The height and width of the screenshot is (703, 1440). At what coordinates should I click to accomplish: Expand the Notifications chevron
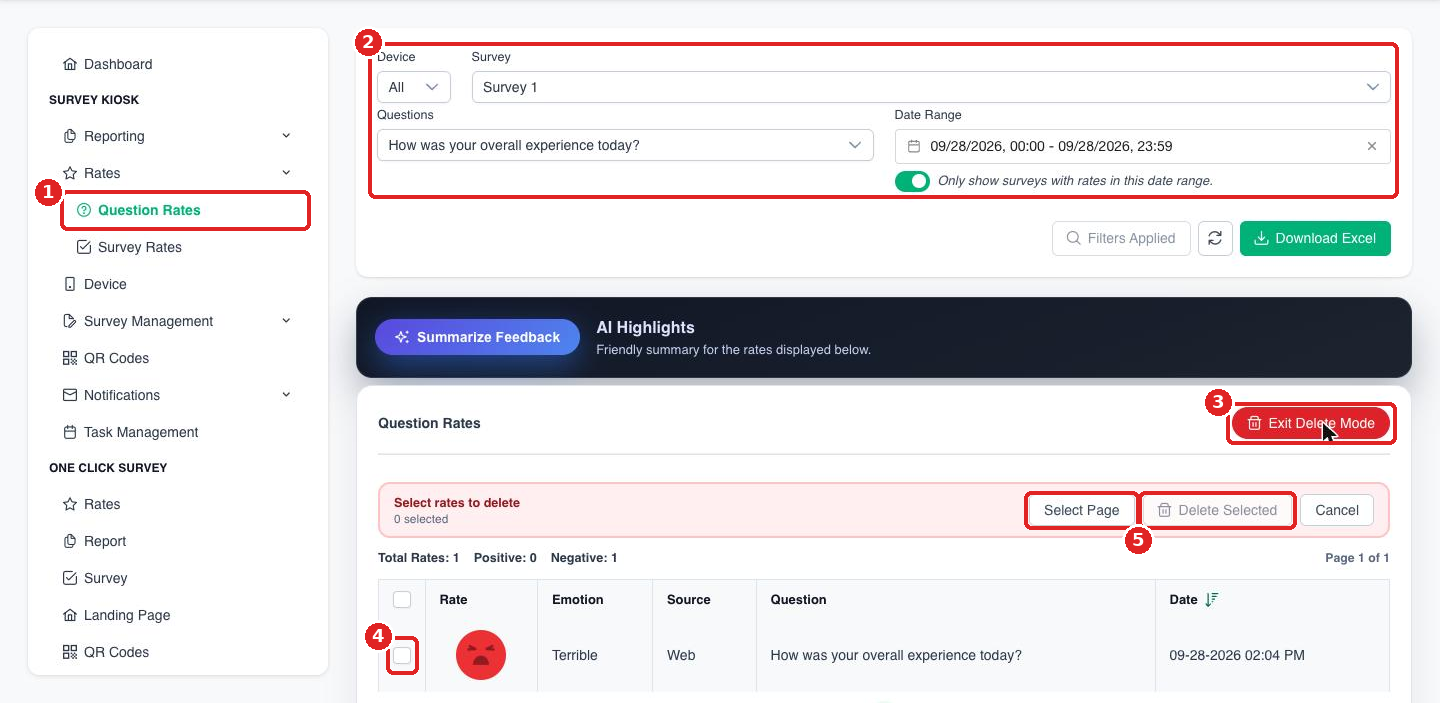(x=286, y=395)
